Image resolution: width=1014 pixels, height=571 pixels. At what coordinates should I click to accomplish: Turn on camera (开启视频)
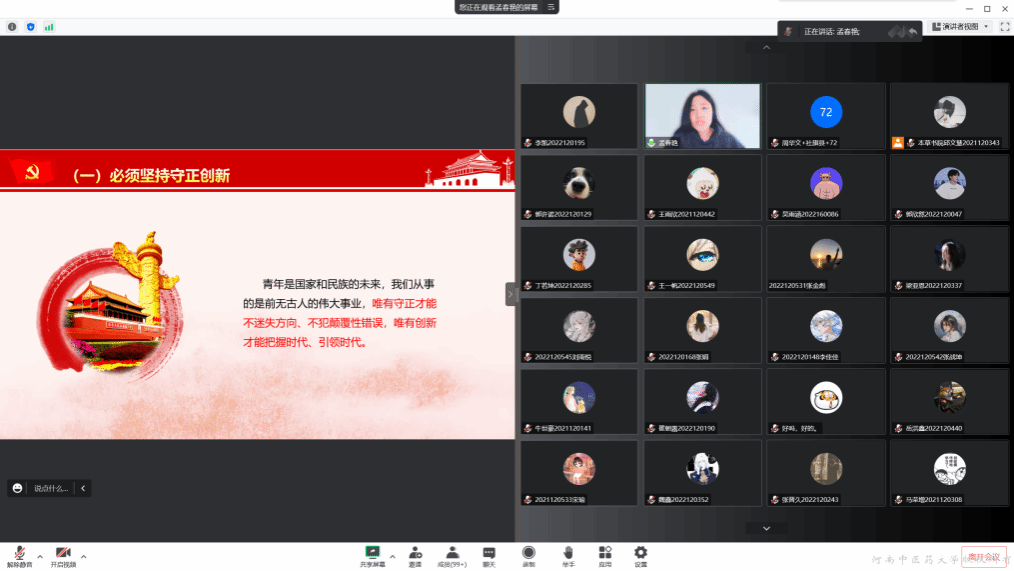coord(63,555)
